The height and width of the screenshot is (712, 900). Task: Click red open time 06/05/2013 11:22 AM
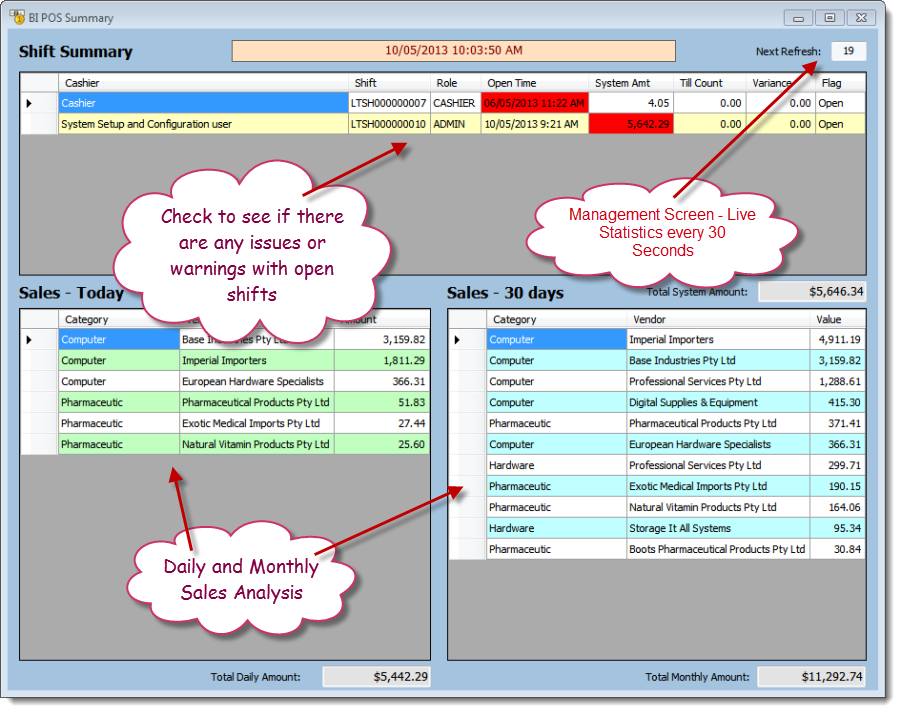[x=534, y=103]
